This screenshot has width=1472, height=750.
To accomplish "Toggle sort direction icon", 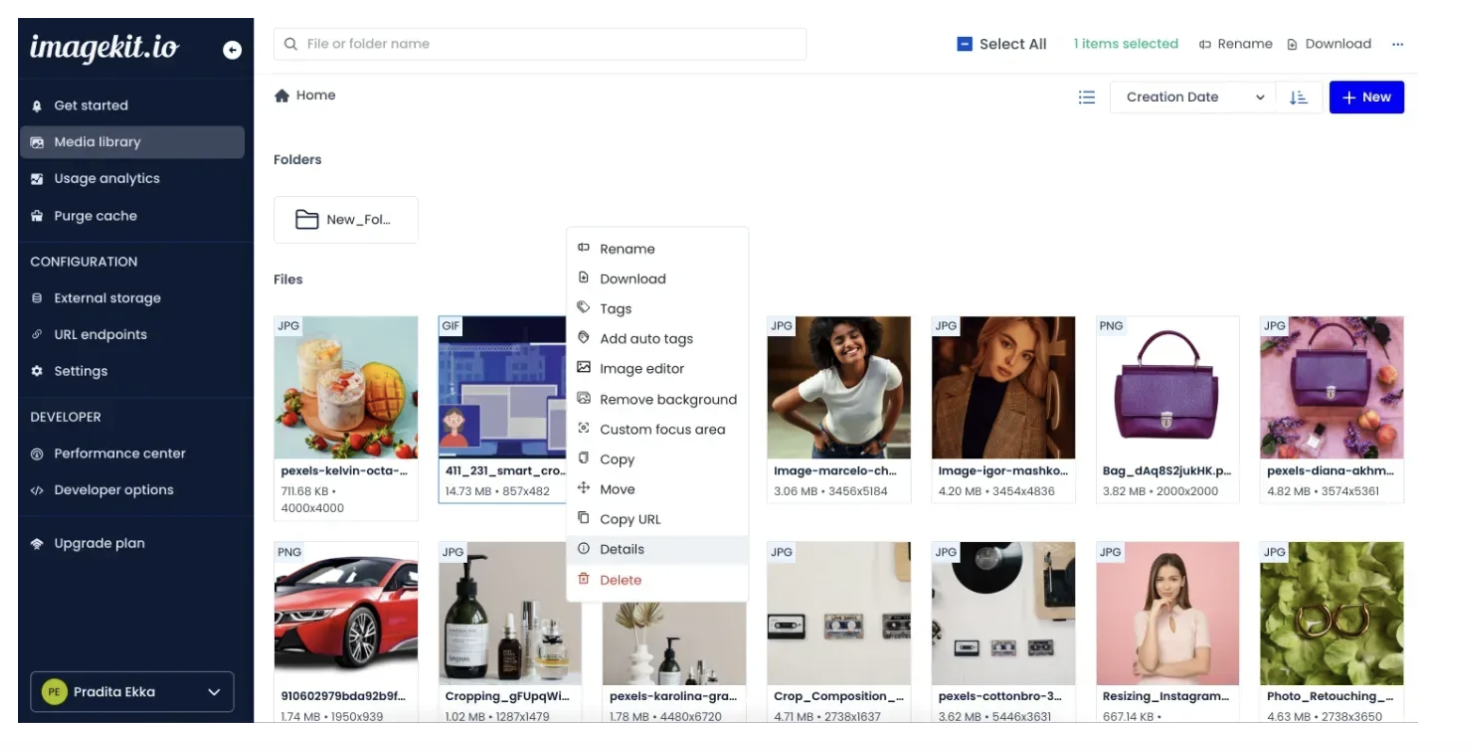I will click(1298, 97).
